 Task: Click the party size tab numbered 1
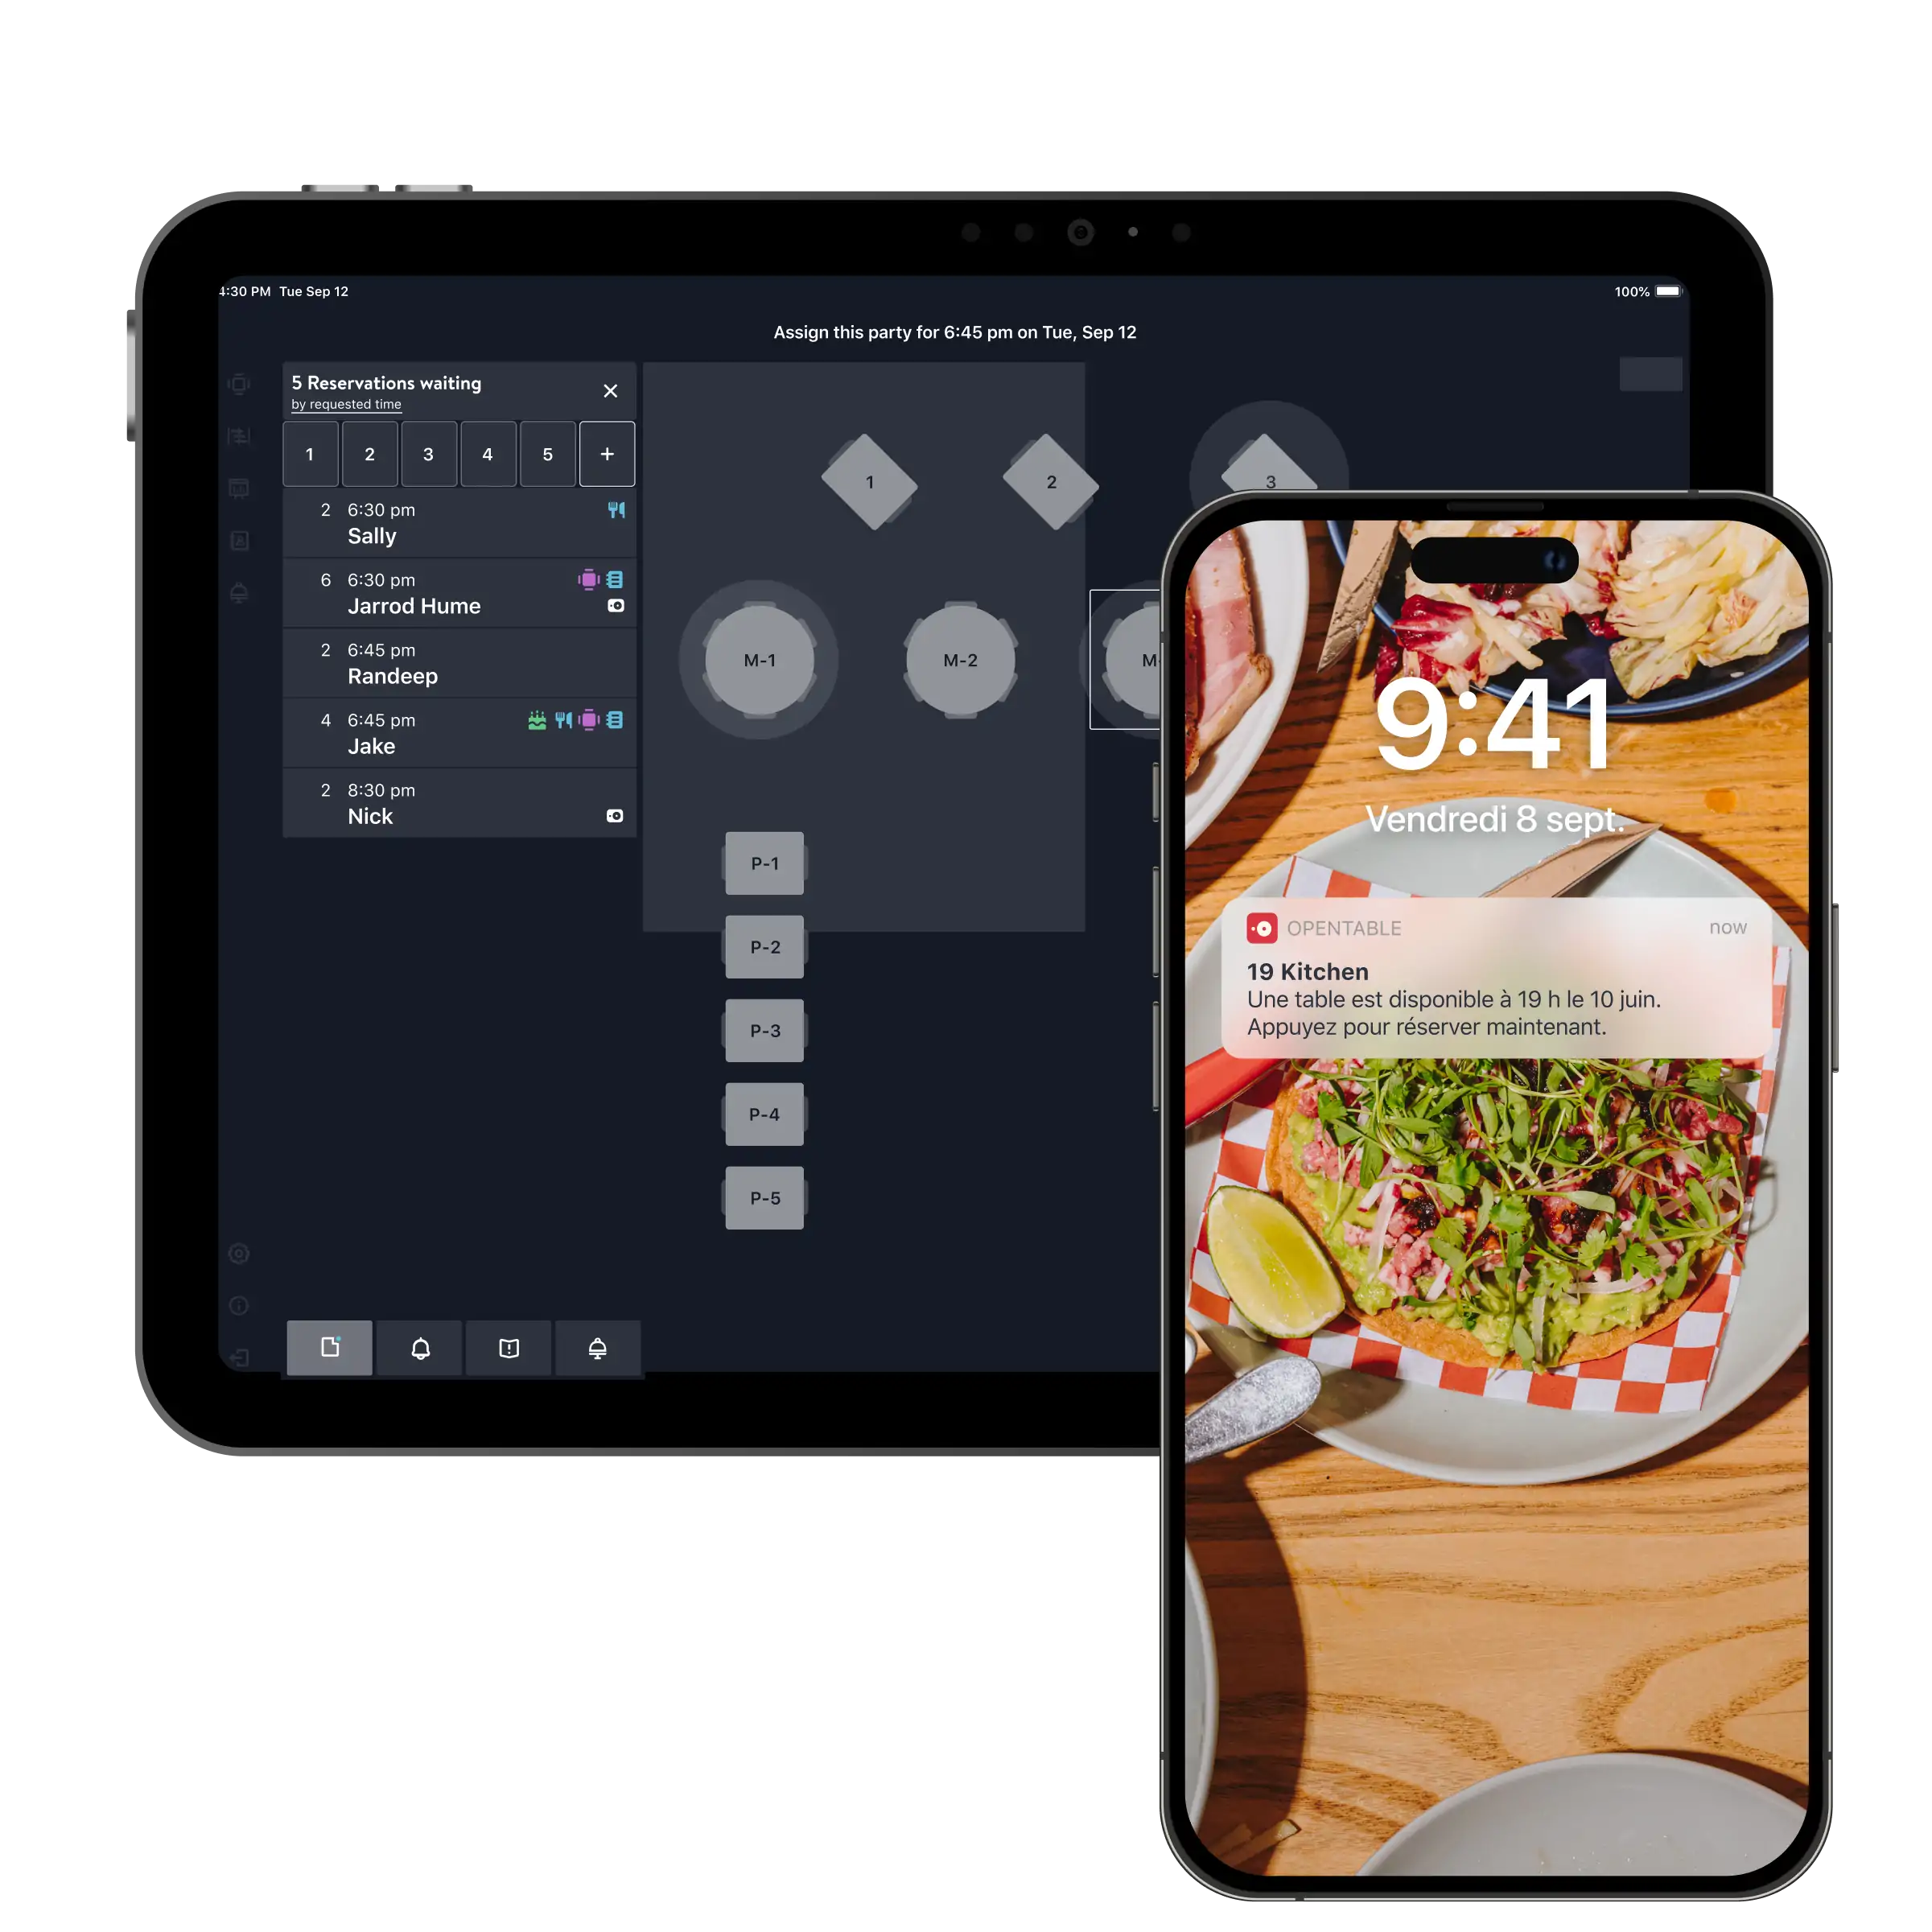coord(311,455)
